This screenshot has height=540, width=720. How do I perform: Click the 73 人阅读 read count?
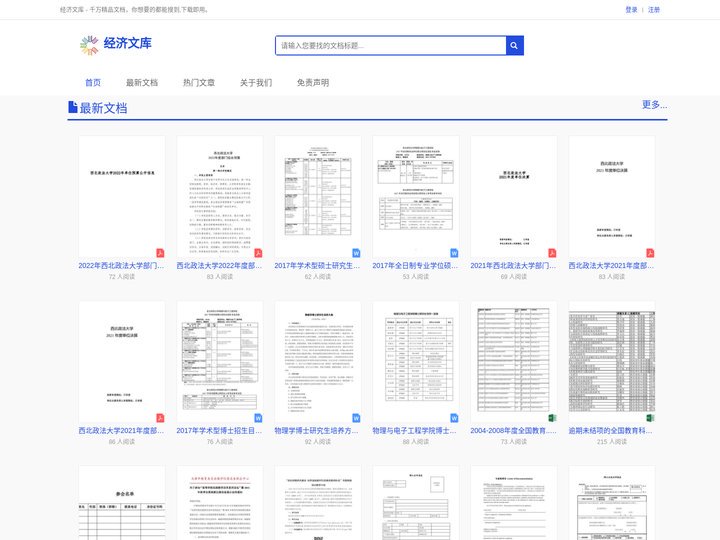click(x=513, y=442)
